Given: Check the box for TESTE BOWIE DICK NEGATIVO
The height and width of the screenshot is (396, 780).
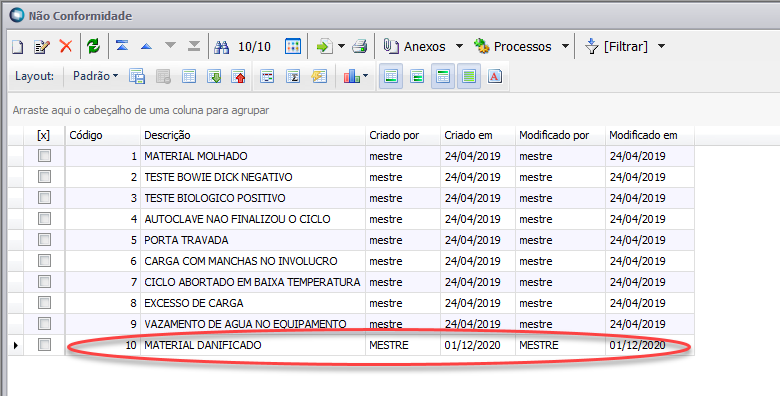Looking at the screenshot, I should (x=44, y=177).
